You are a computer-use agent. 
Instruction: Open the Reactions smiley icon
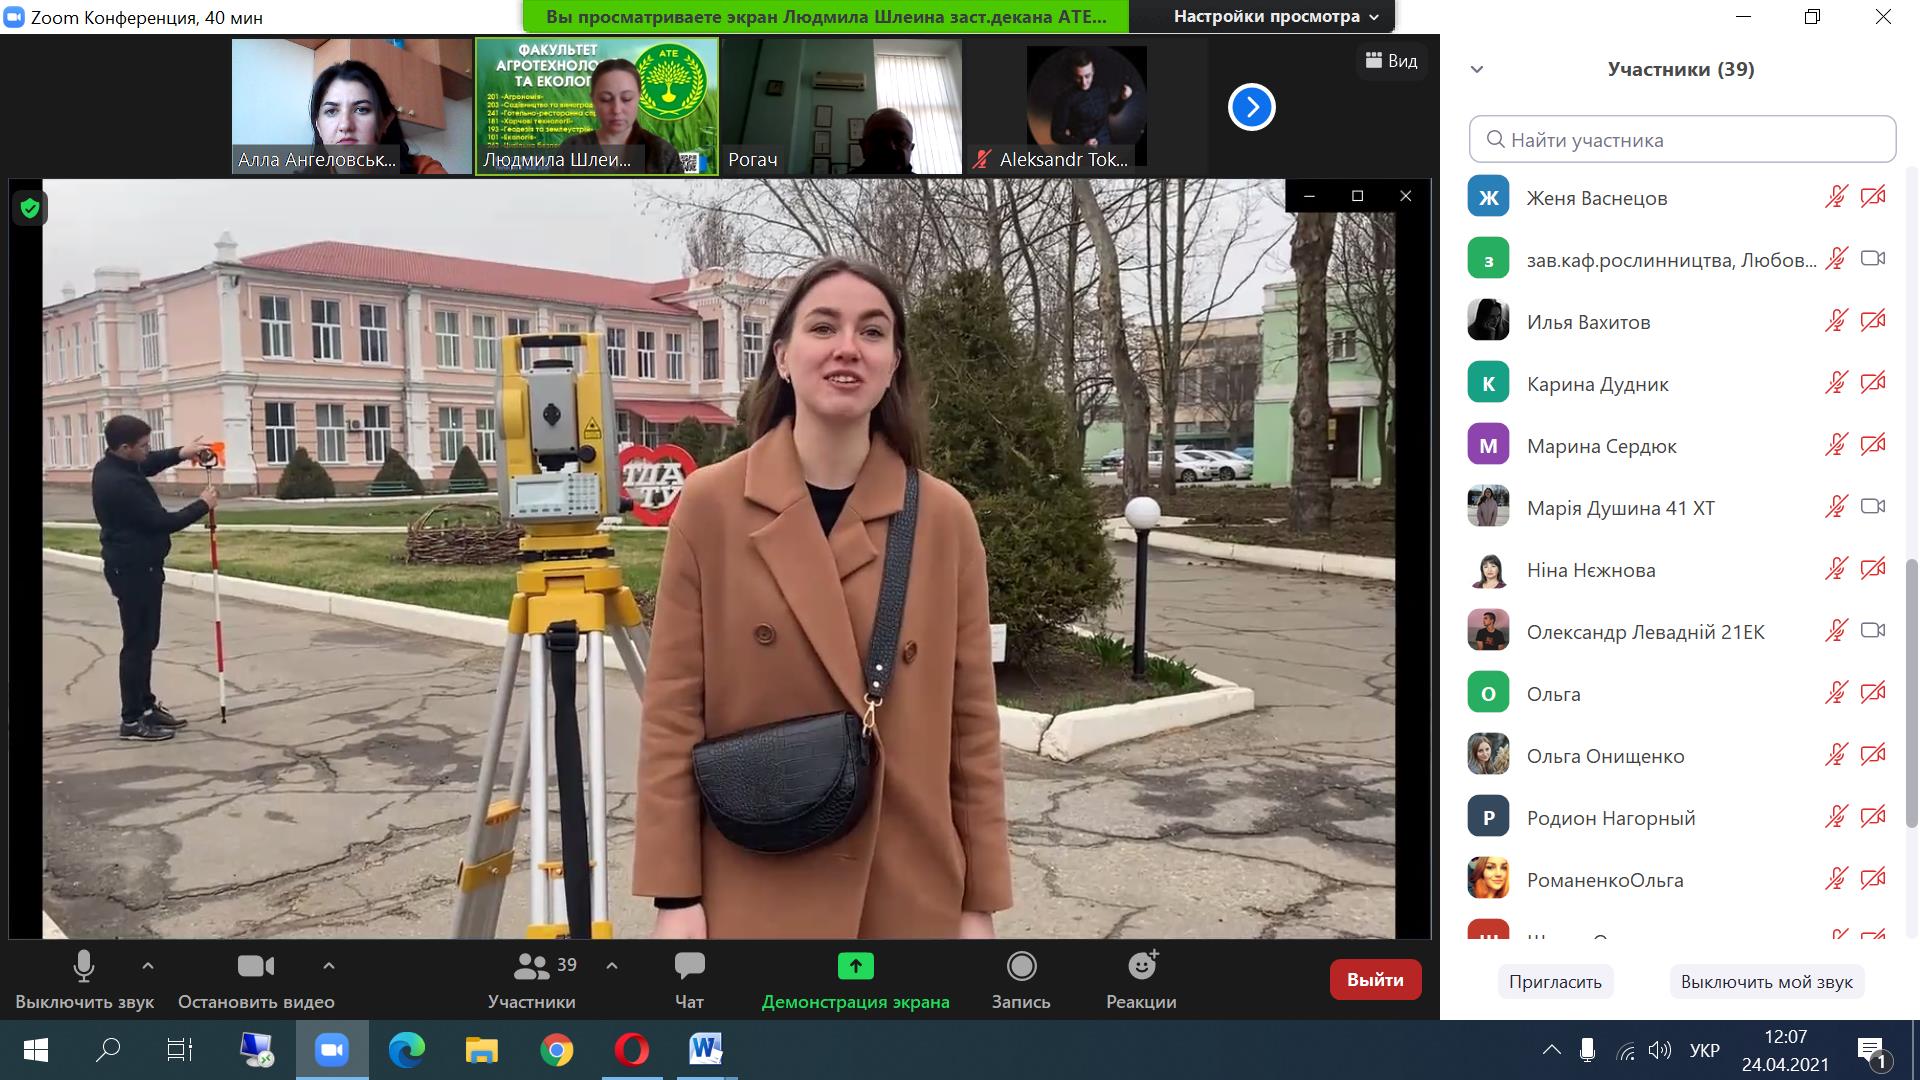[x=1141, y=966]
